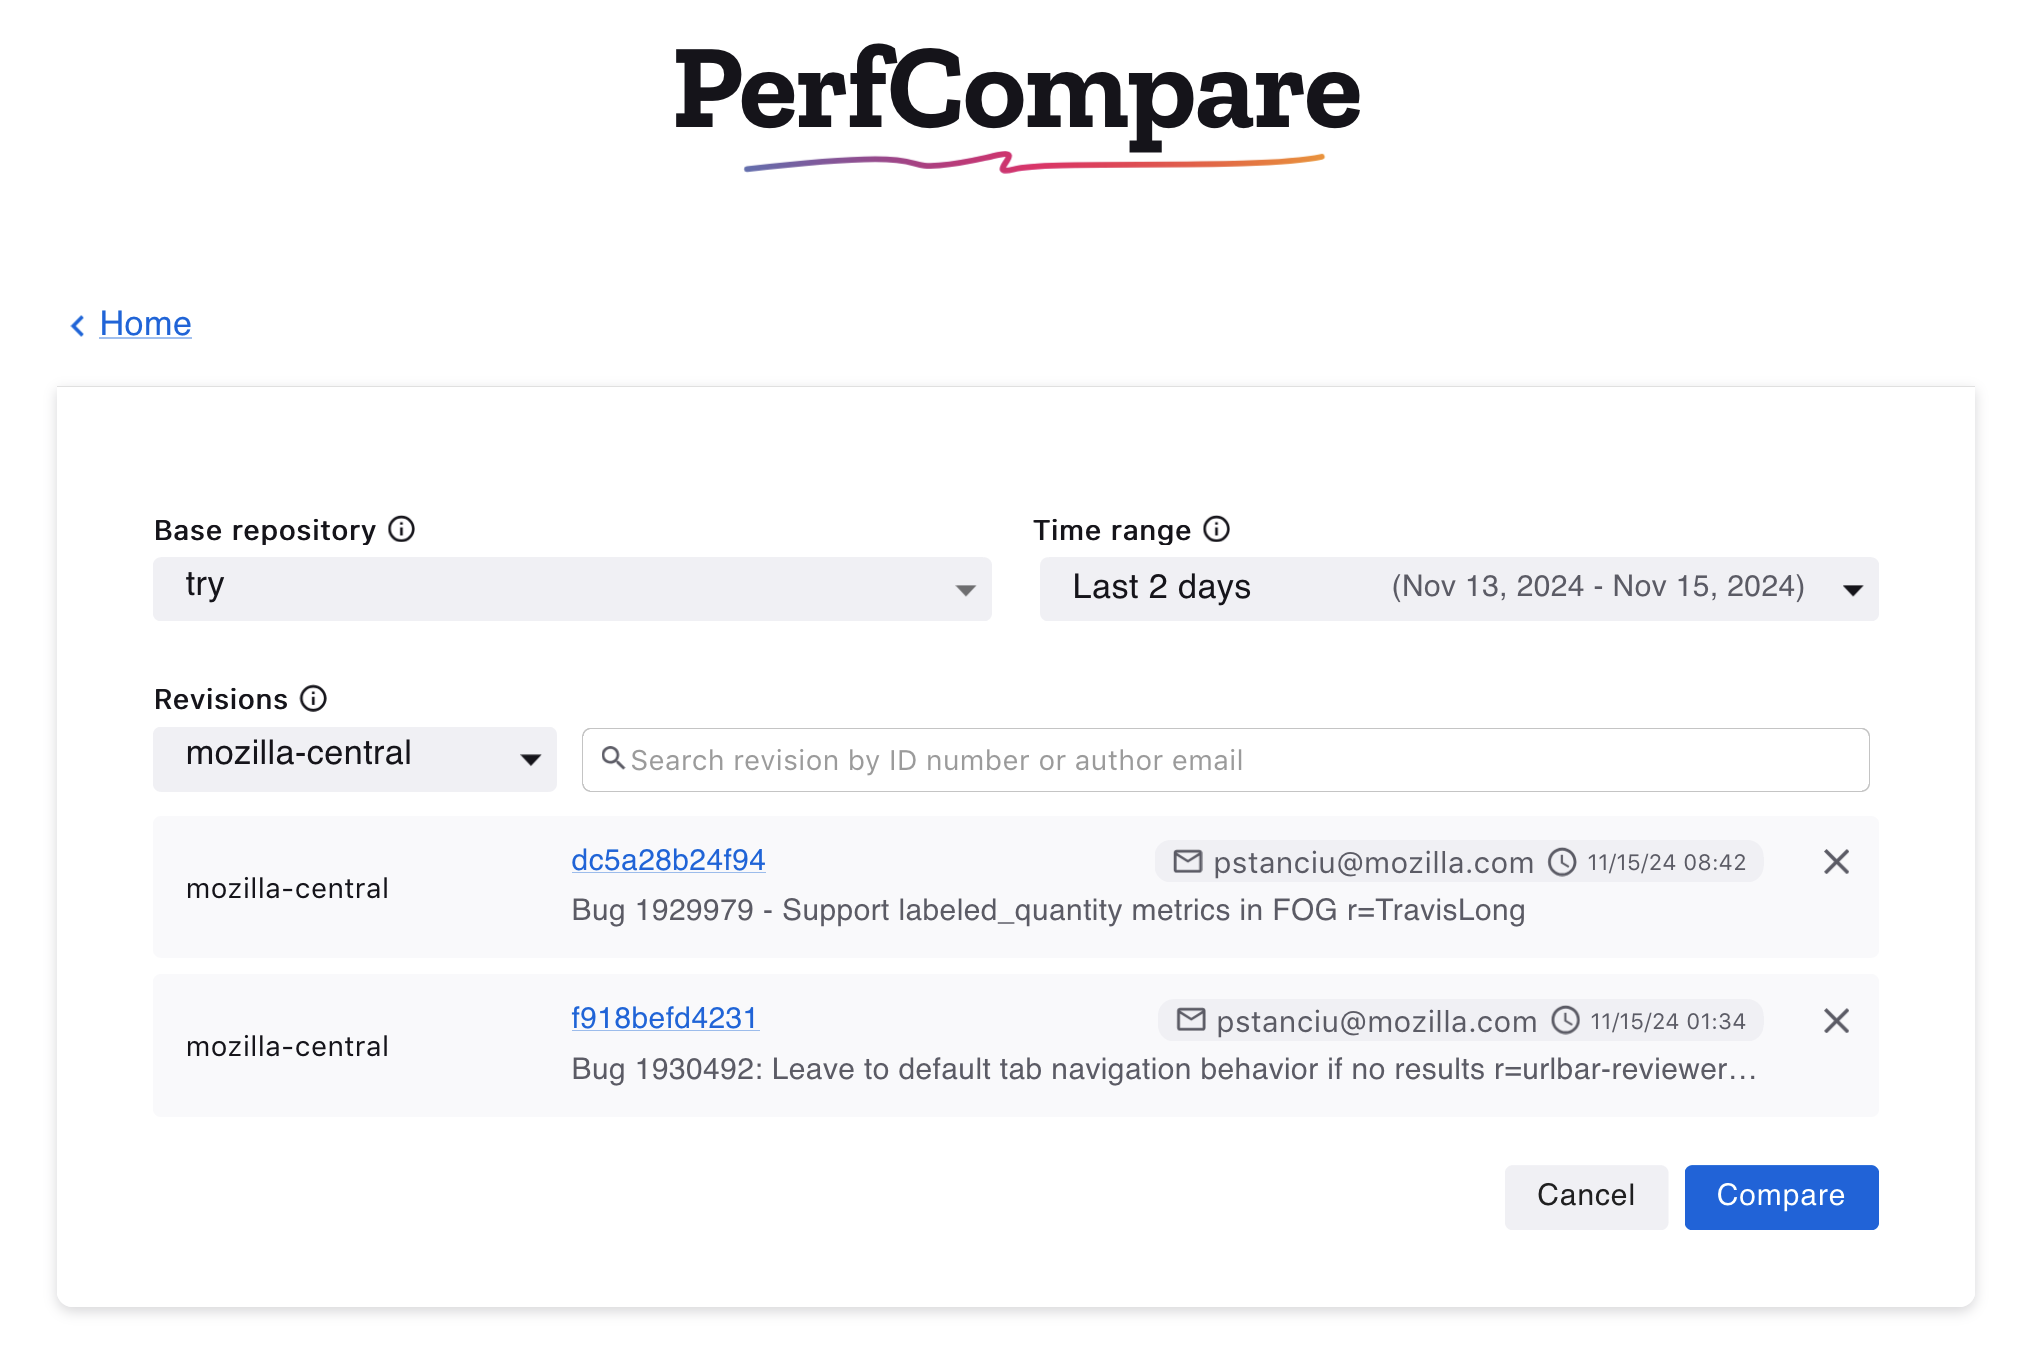Expand the 'Last 2 days' time range dropdown
The image size is (2020, 1358).
1458,589
